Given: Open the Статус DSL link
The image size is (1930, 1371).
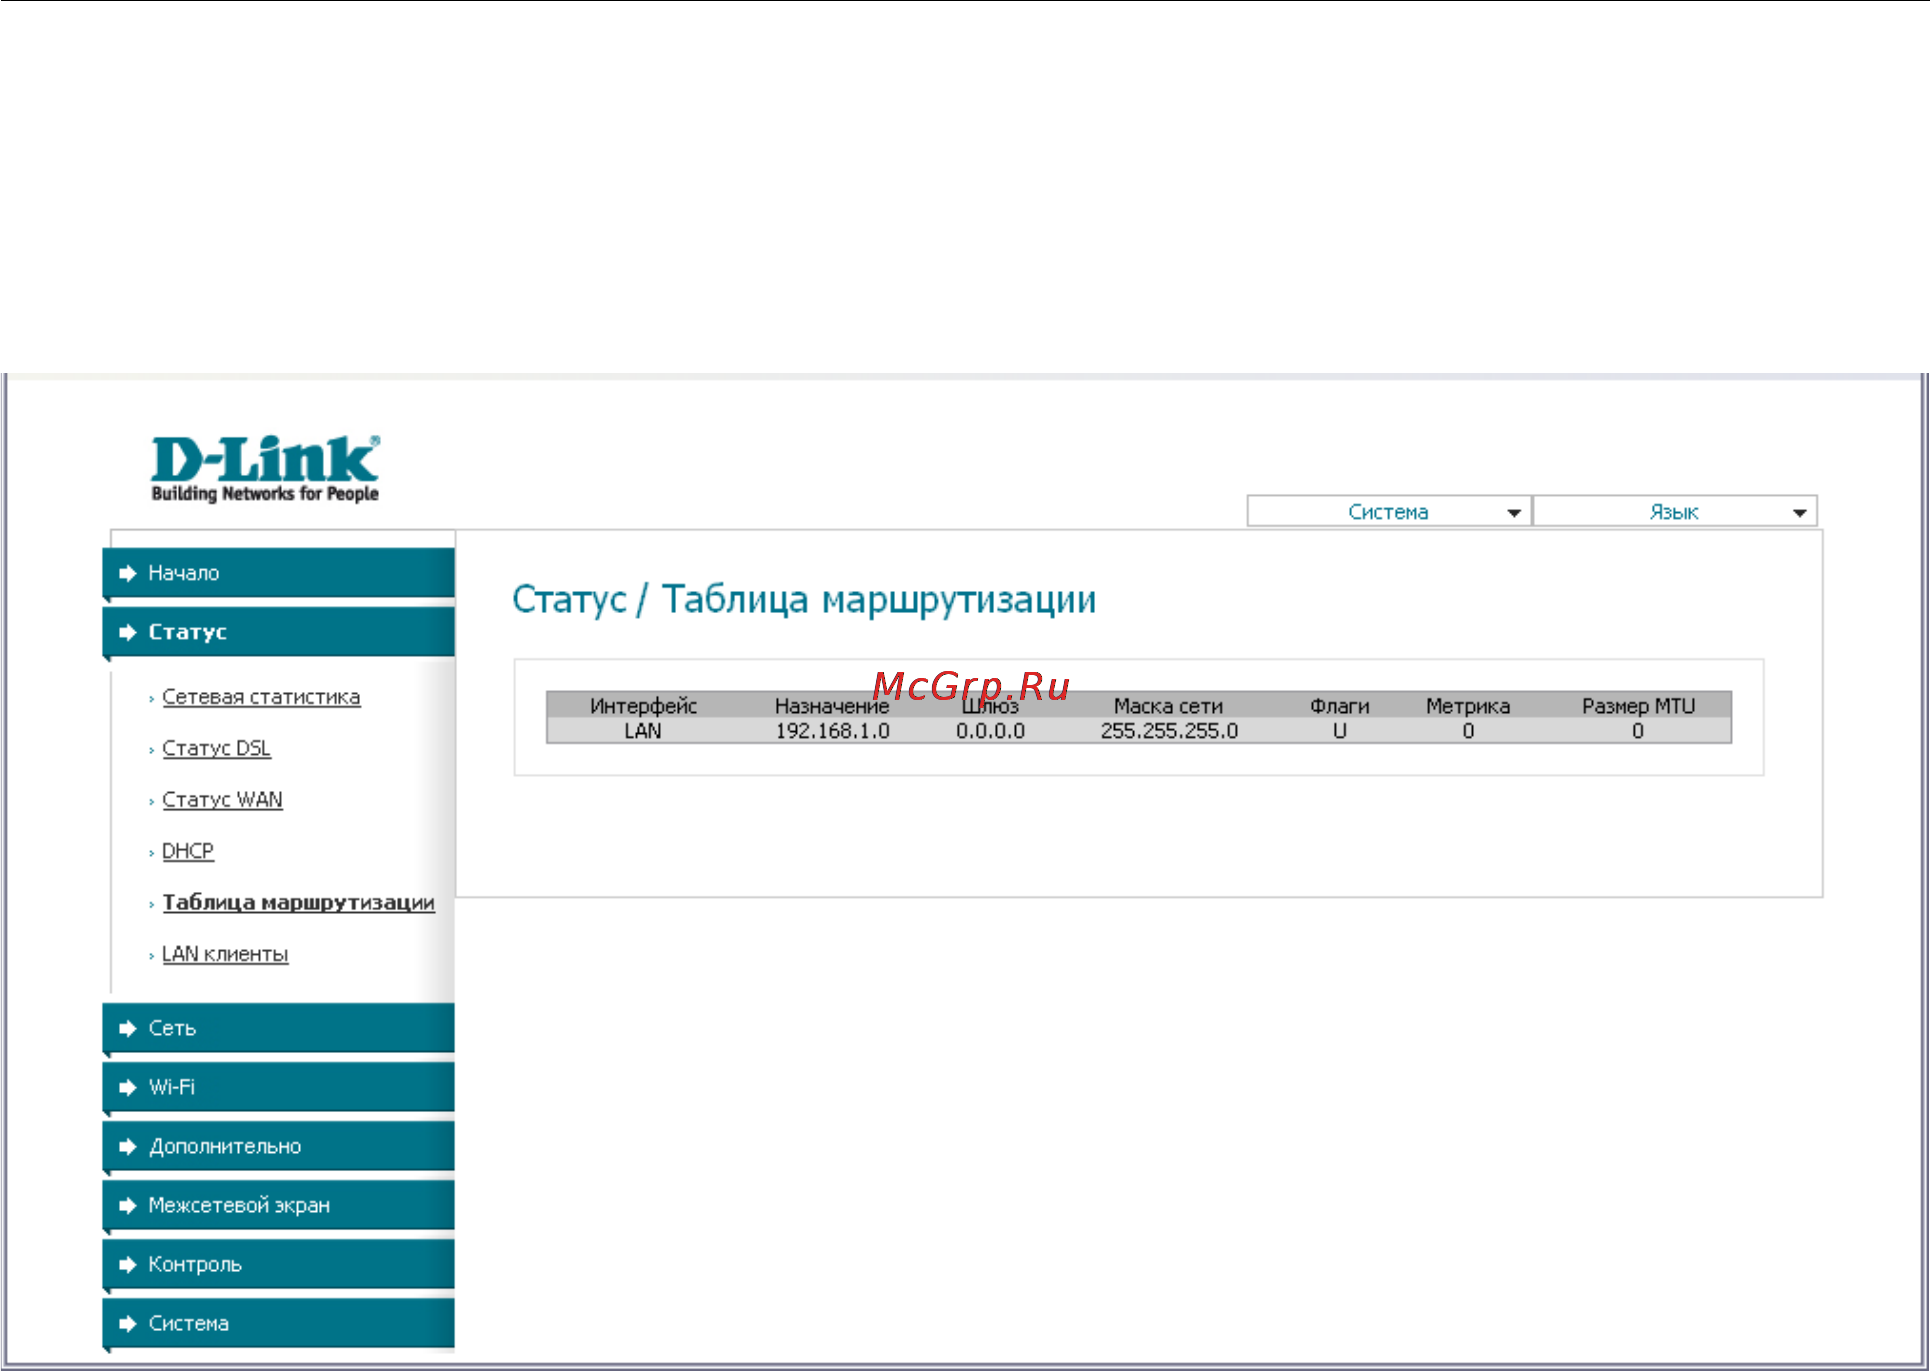Looking at the screenshot, I should coord(216,748).
